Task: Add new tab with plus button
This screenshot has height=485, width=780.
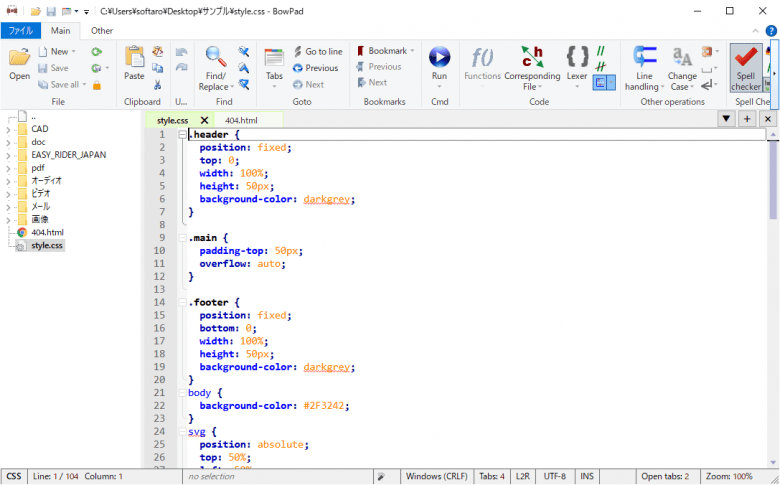Action: click(747, 119)
